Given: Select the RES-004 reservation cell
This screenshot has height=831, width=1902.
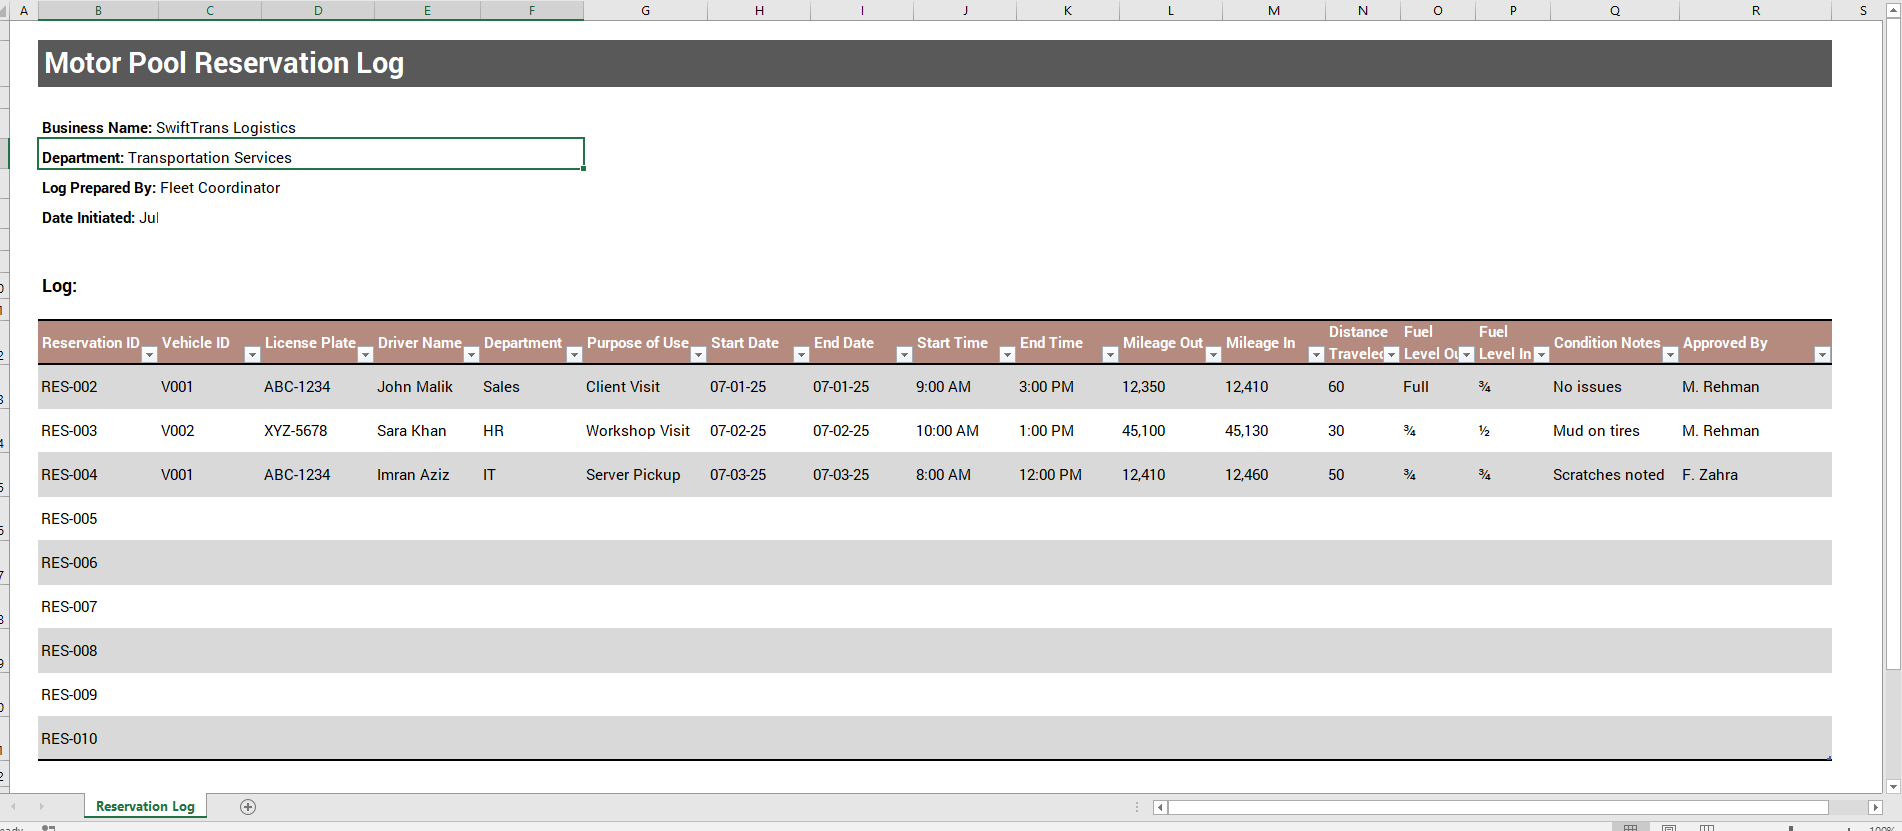Looking at the screenshot, I should [98, 475].
